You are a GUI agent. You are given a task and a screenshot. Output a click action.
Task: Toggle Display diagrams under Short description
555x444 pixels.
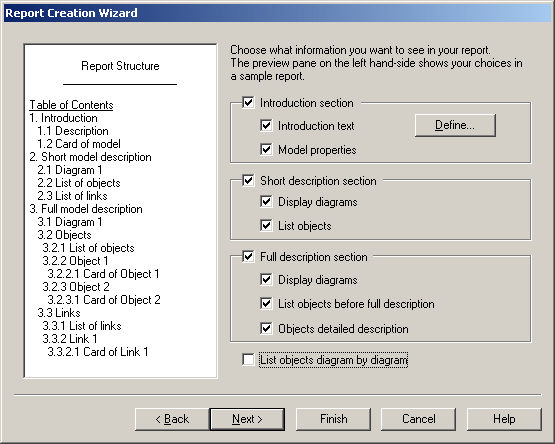pyautogui.click(x=266, y=201)
